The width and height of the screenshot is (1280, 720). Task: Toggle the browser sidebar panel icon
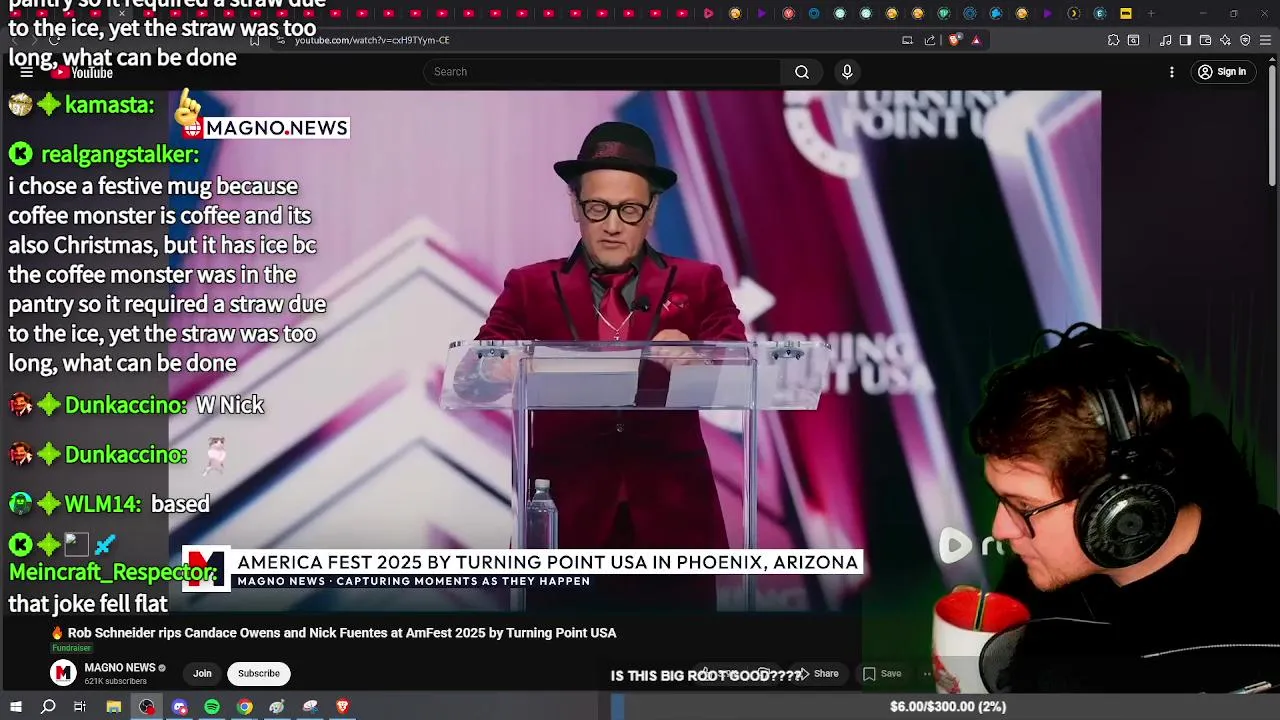pyautogui.click(x=1185, y=40)
